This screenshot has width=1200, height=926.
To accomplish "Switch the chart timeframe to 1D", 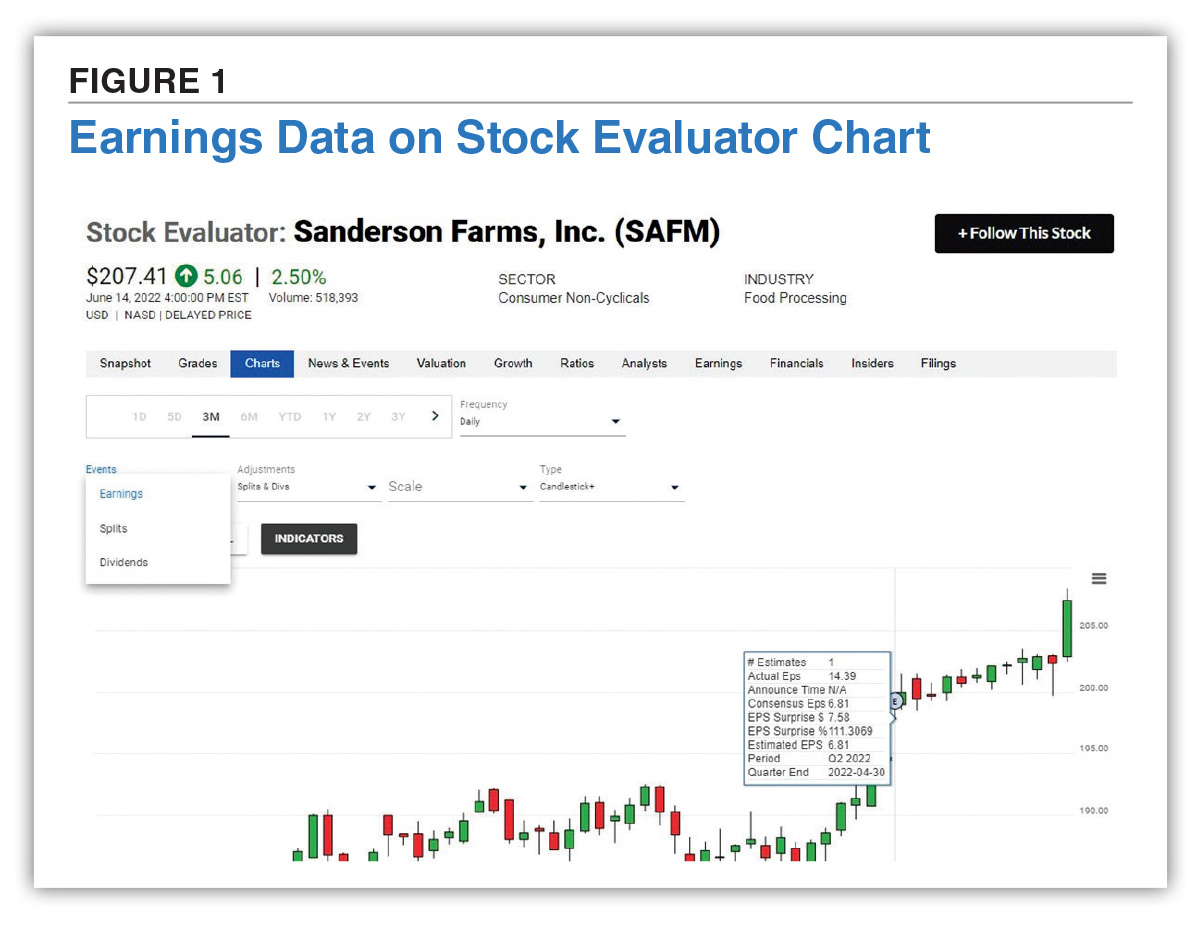I will coord(139,416).
